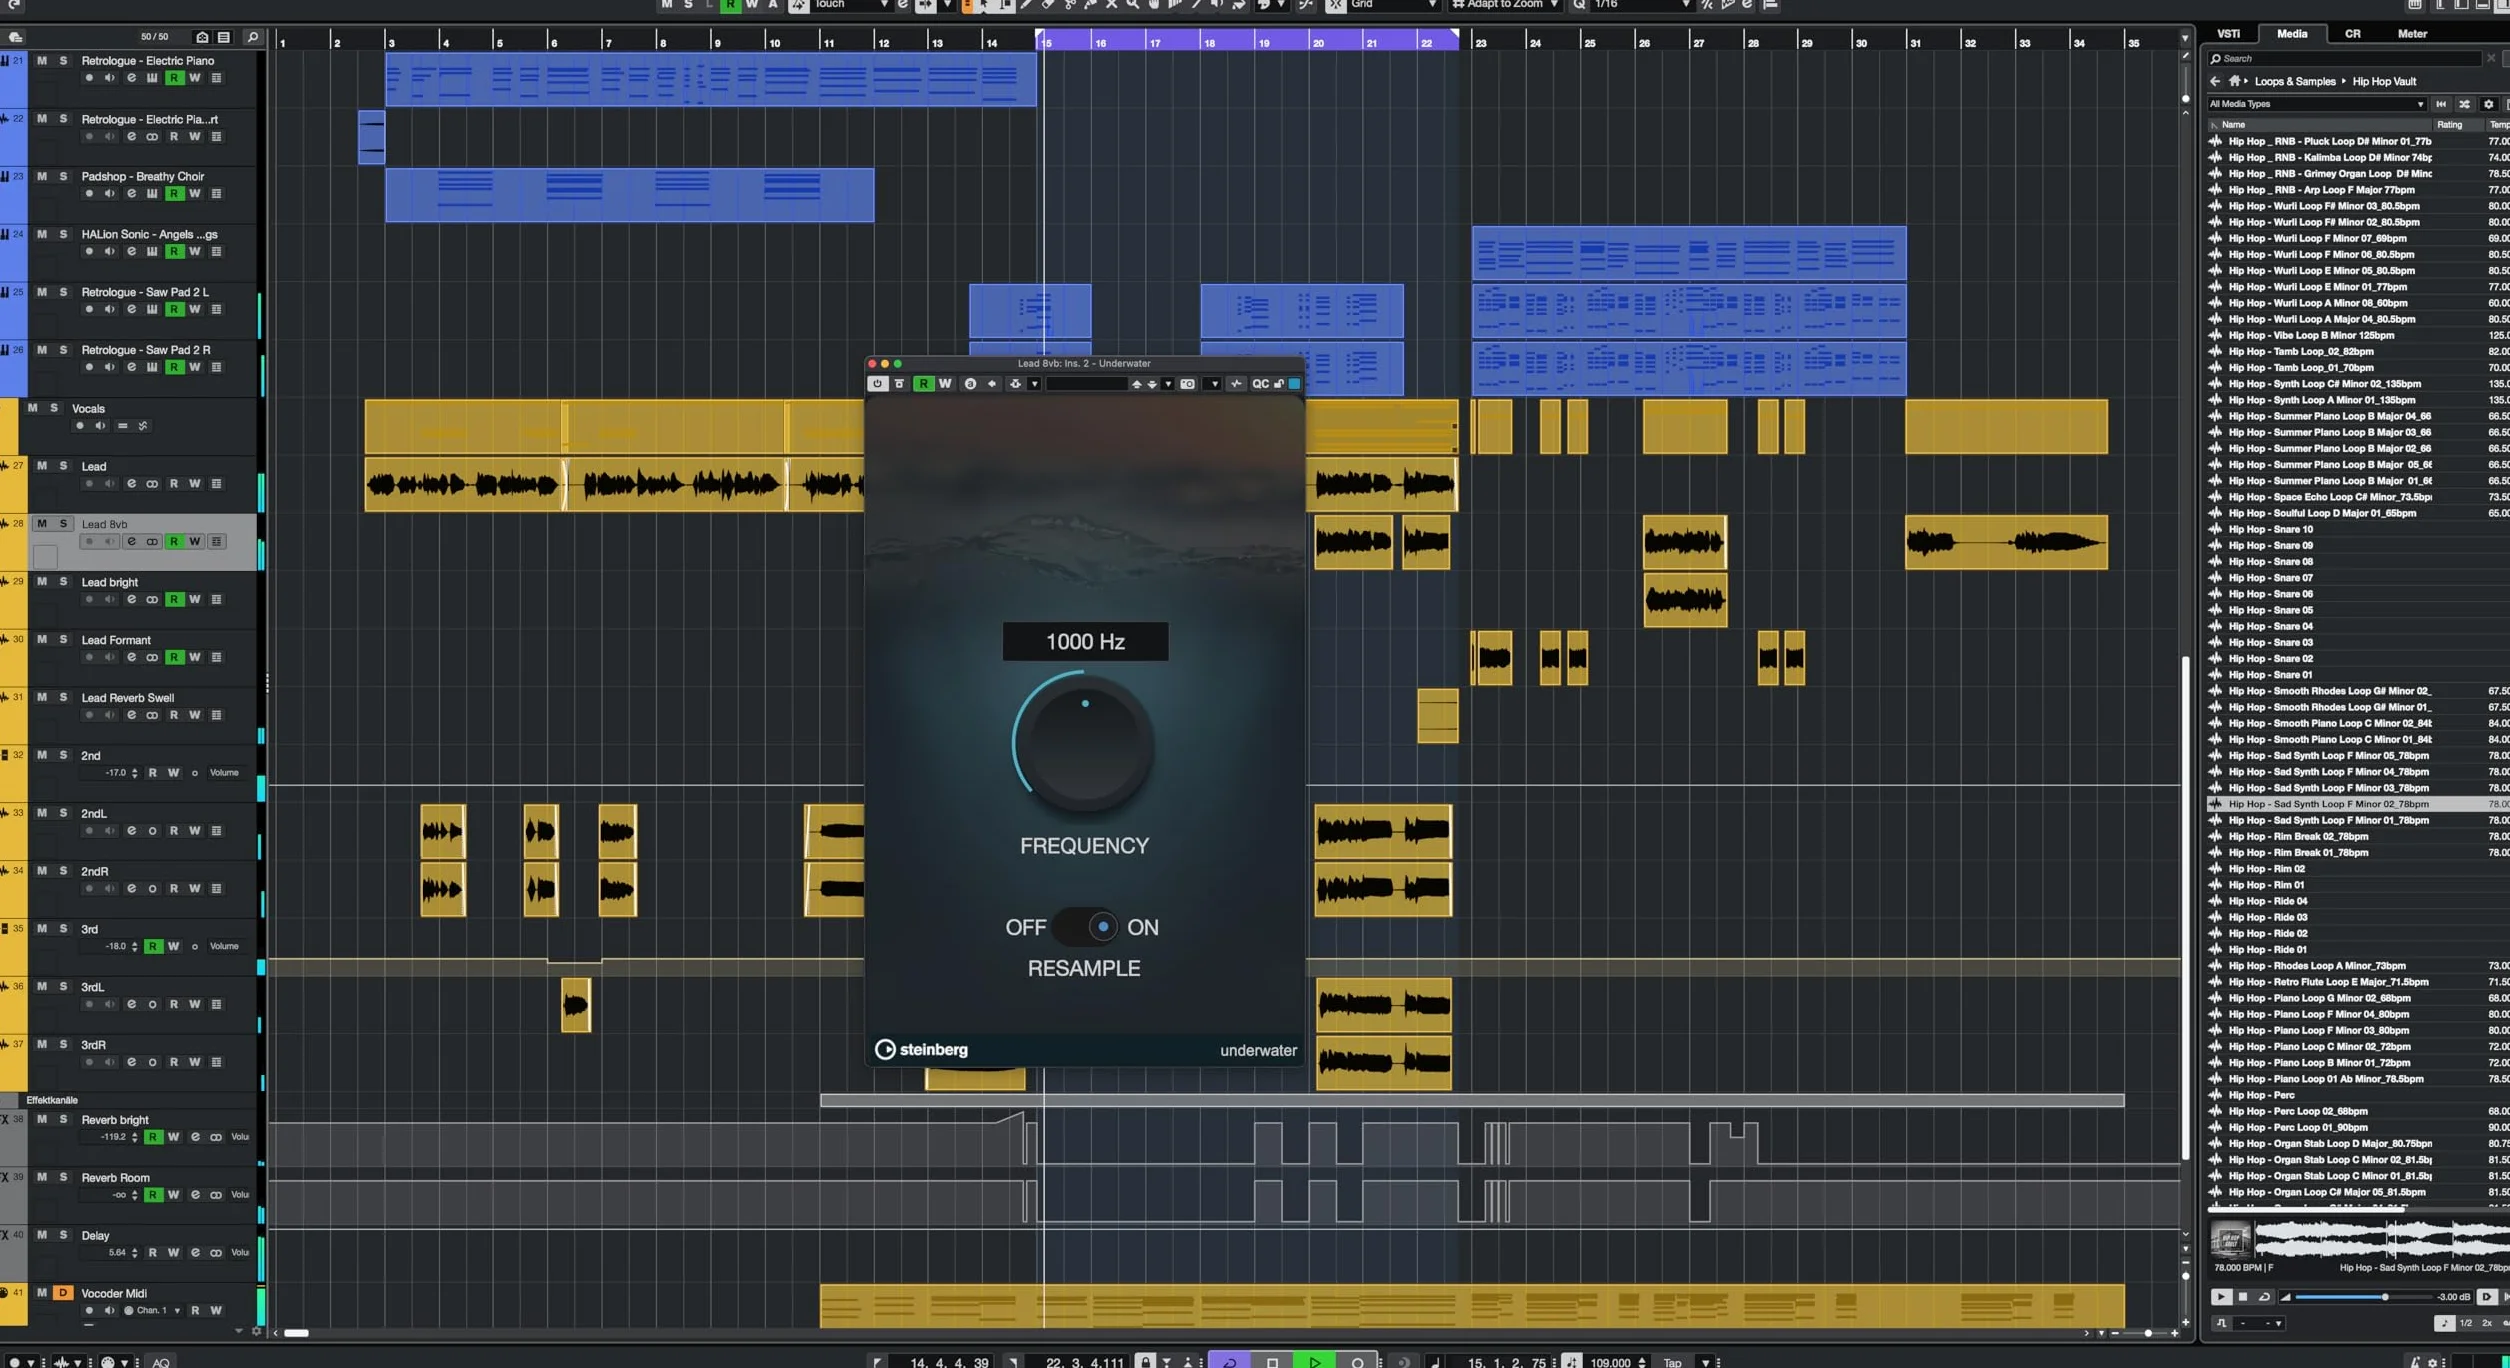Select Hip Hop - Rim Break 02_78bpm

pyautogui.click(x=2297, y=837)
